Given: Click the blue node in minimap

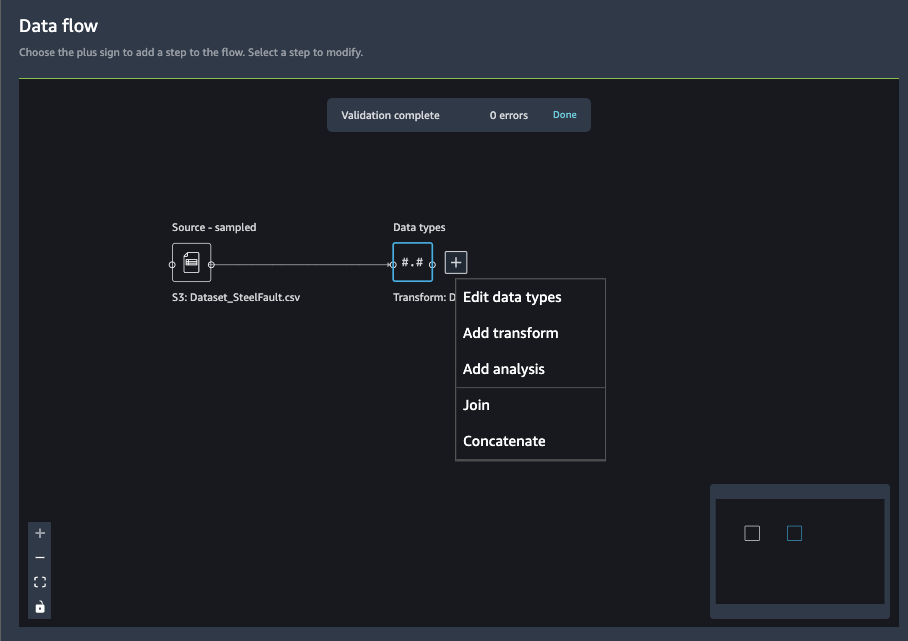Looking at the screenshot, I should 794,533.
